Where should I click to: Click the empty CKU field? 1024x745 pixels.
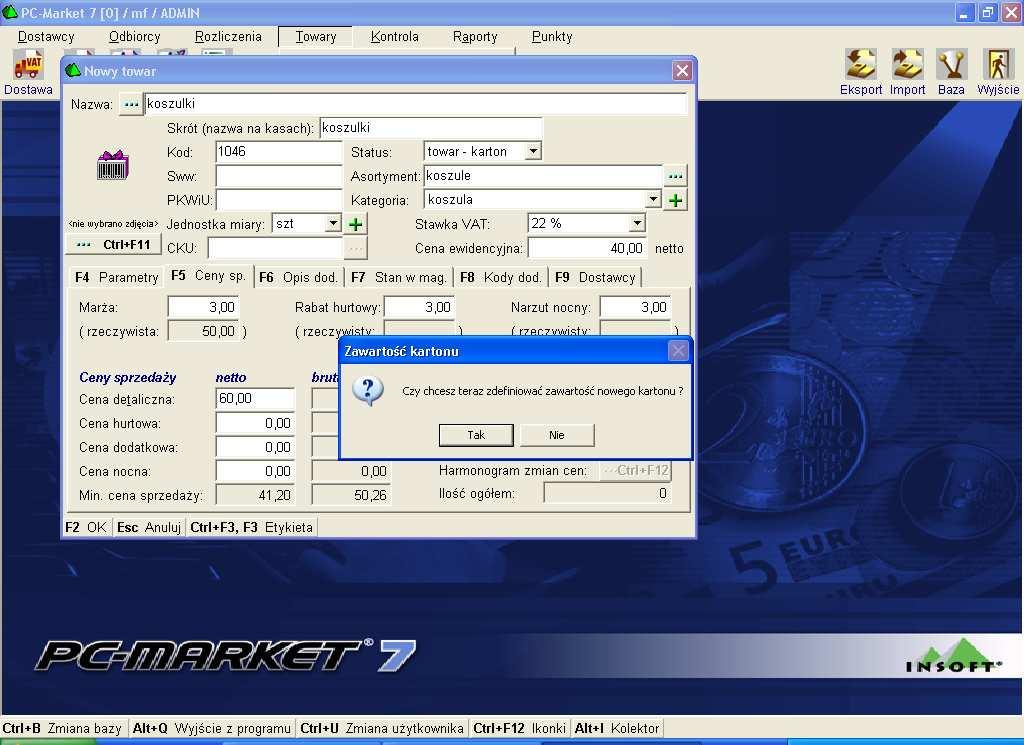point(275,248)
